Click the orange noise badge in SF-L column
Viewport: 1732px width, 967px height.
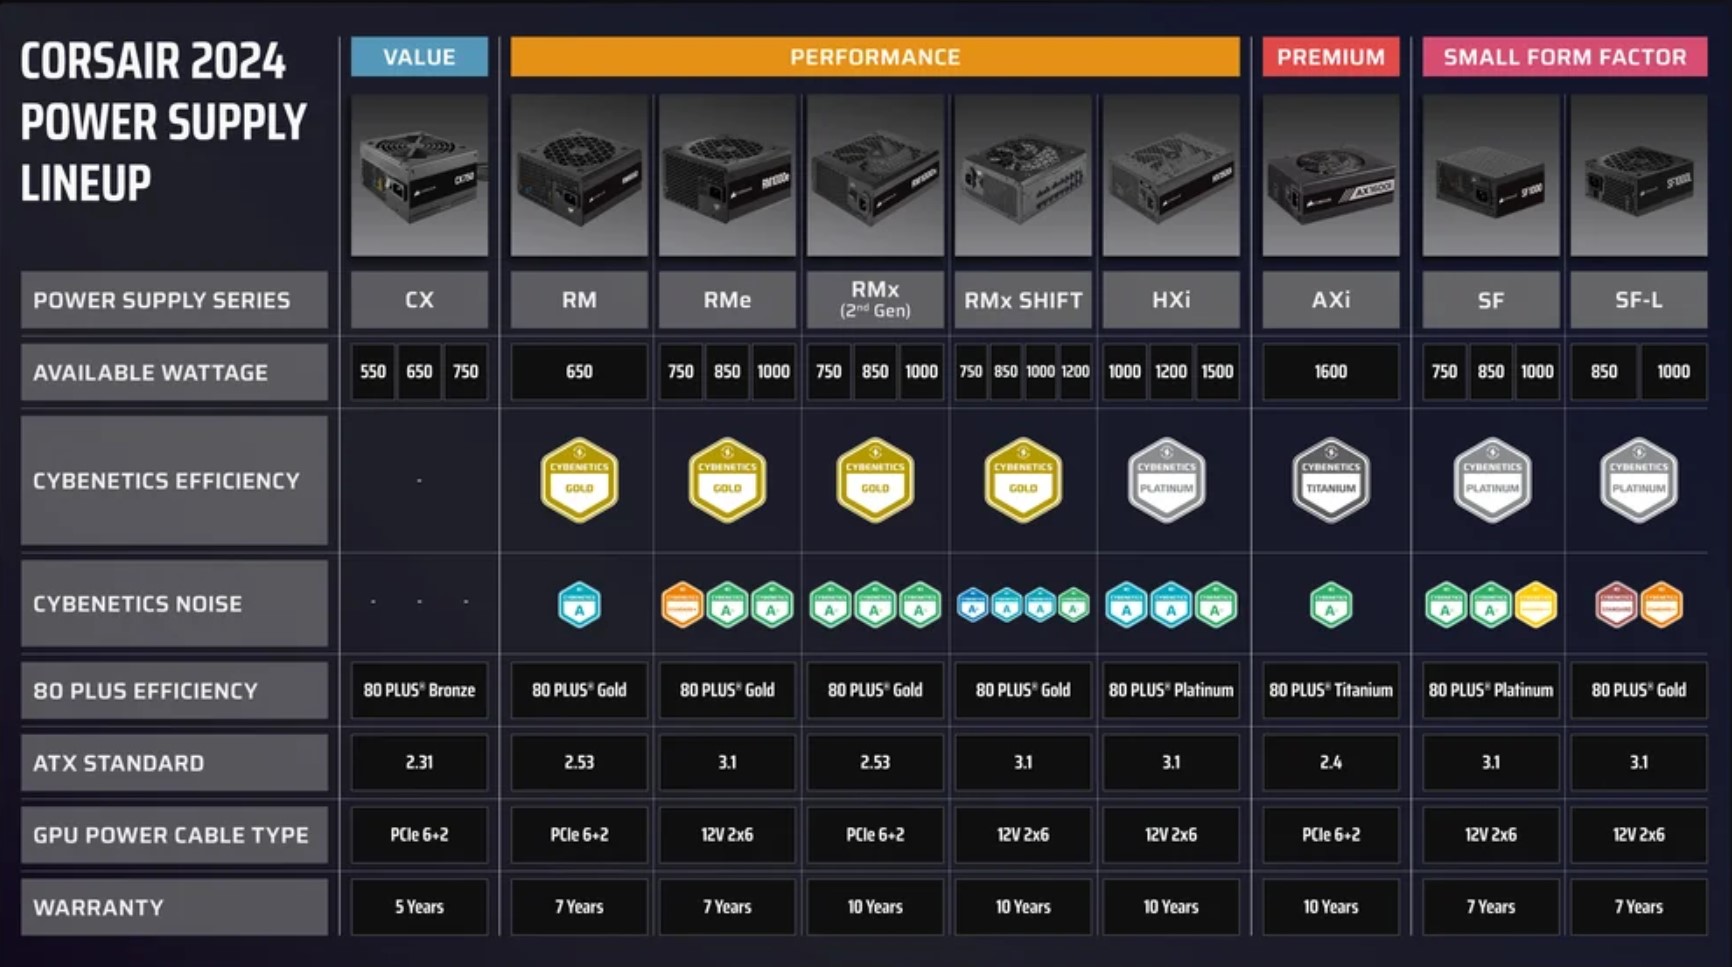pyautogui.click(x=1662, y=605)
